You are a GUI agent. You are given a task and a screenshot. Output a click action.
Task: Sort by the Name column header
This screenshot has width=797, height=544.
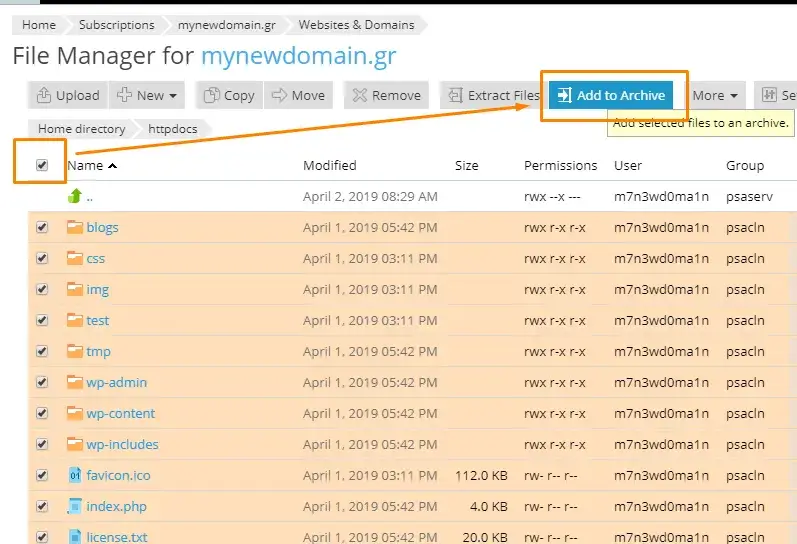click(x=85, y=165)
